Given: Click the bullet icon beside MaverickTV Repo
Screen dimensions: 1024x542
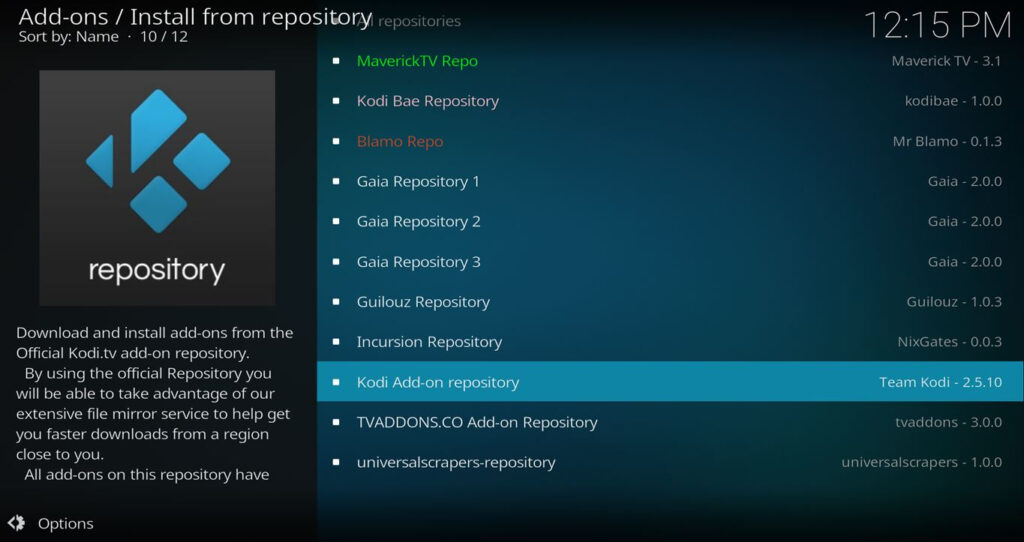Looking at the screenshot, I should pos(336,61).
